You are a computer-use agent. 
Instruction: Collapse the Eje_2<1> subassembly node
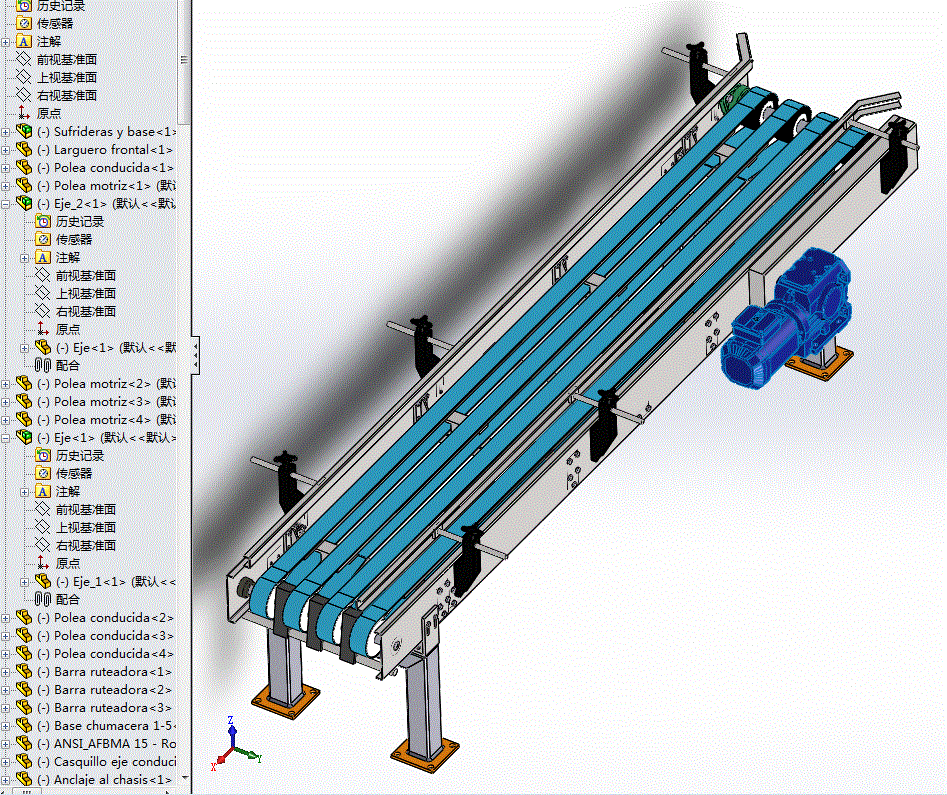[5, 204]
